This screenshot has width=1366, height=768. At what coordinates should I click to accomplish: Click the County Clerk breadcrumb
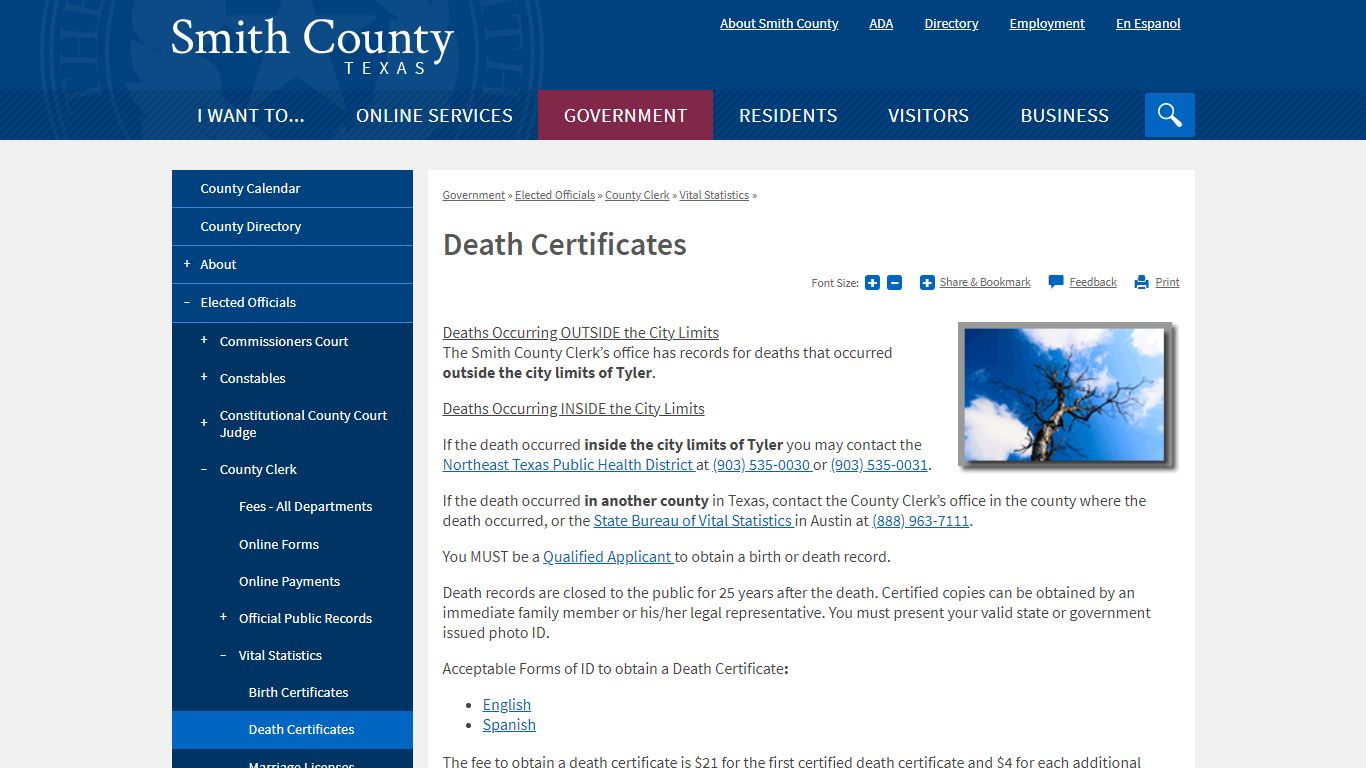click(637, 195)
